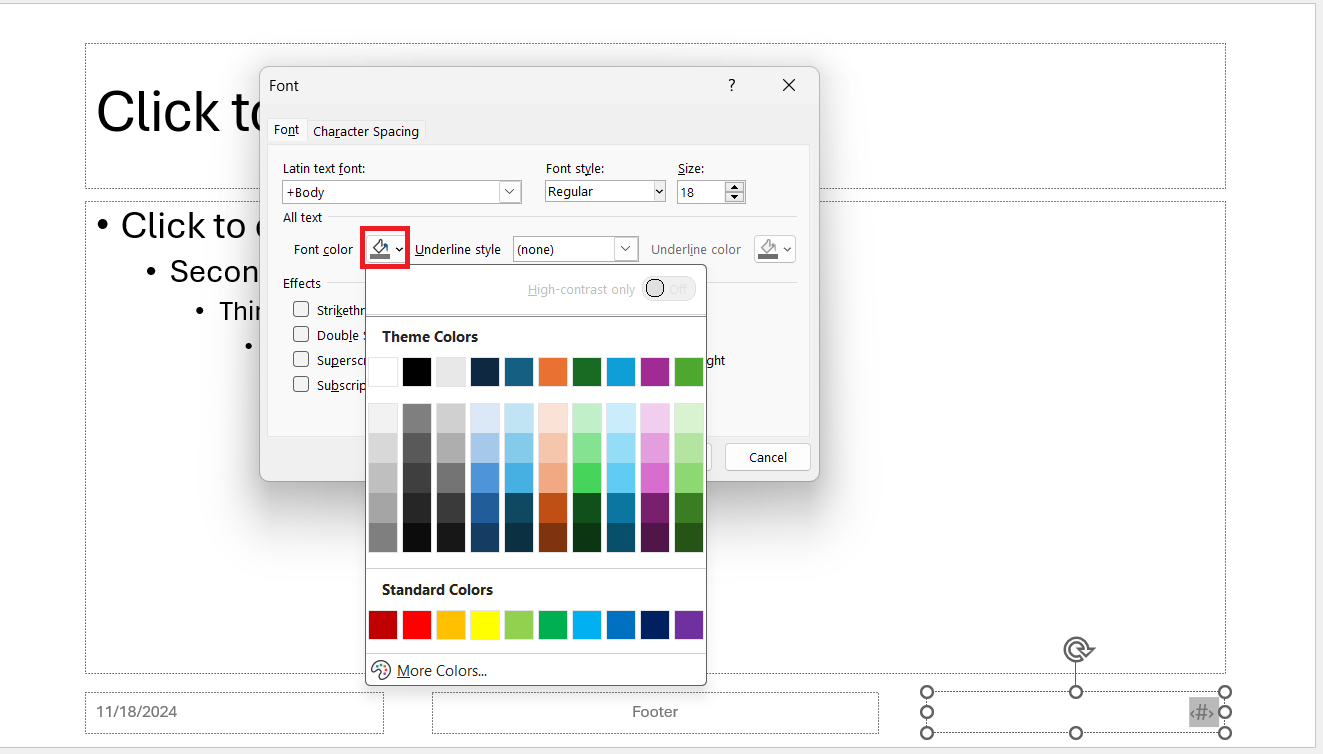
Task: Click the font Size input field
Action: click(x=702, y=192)
